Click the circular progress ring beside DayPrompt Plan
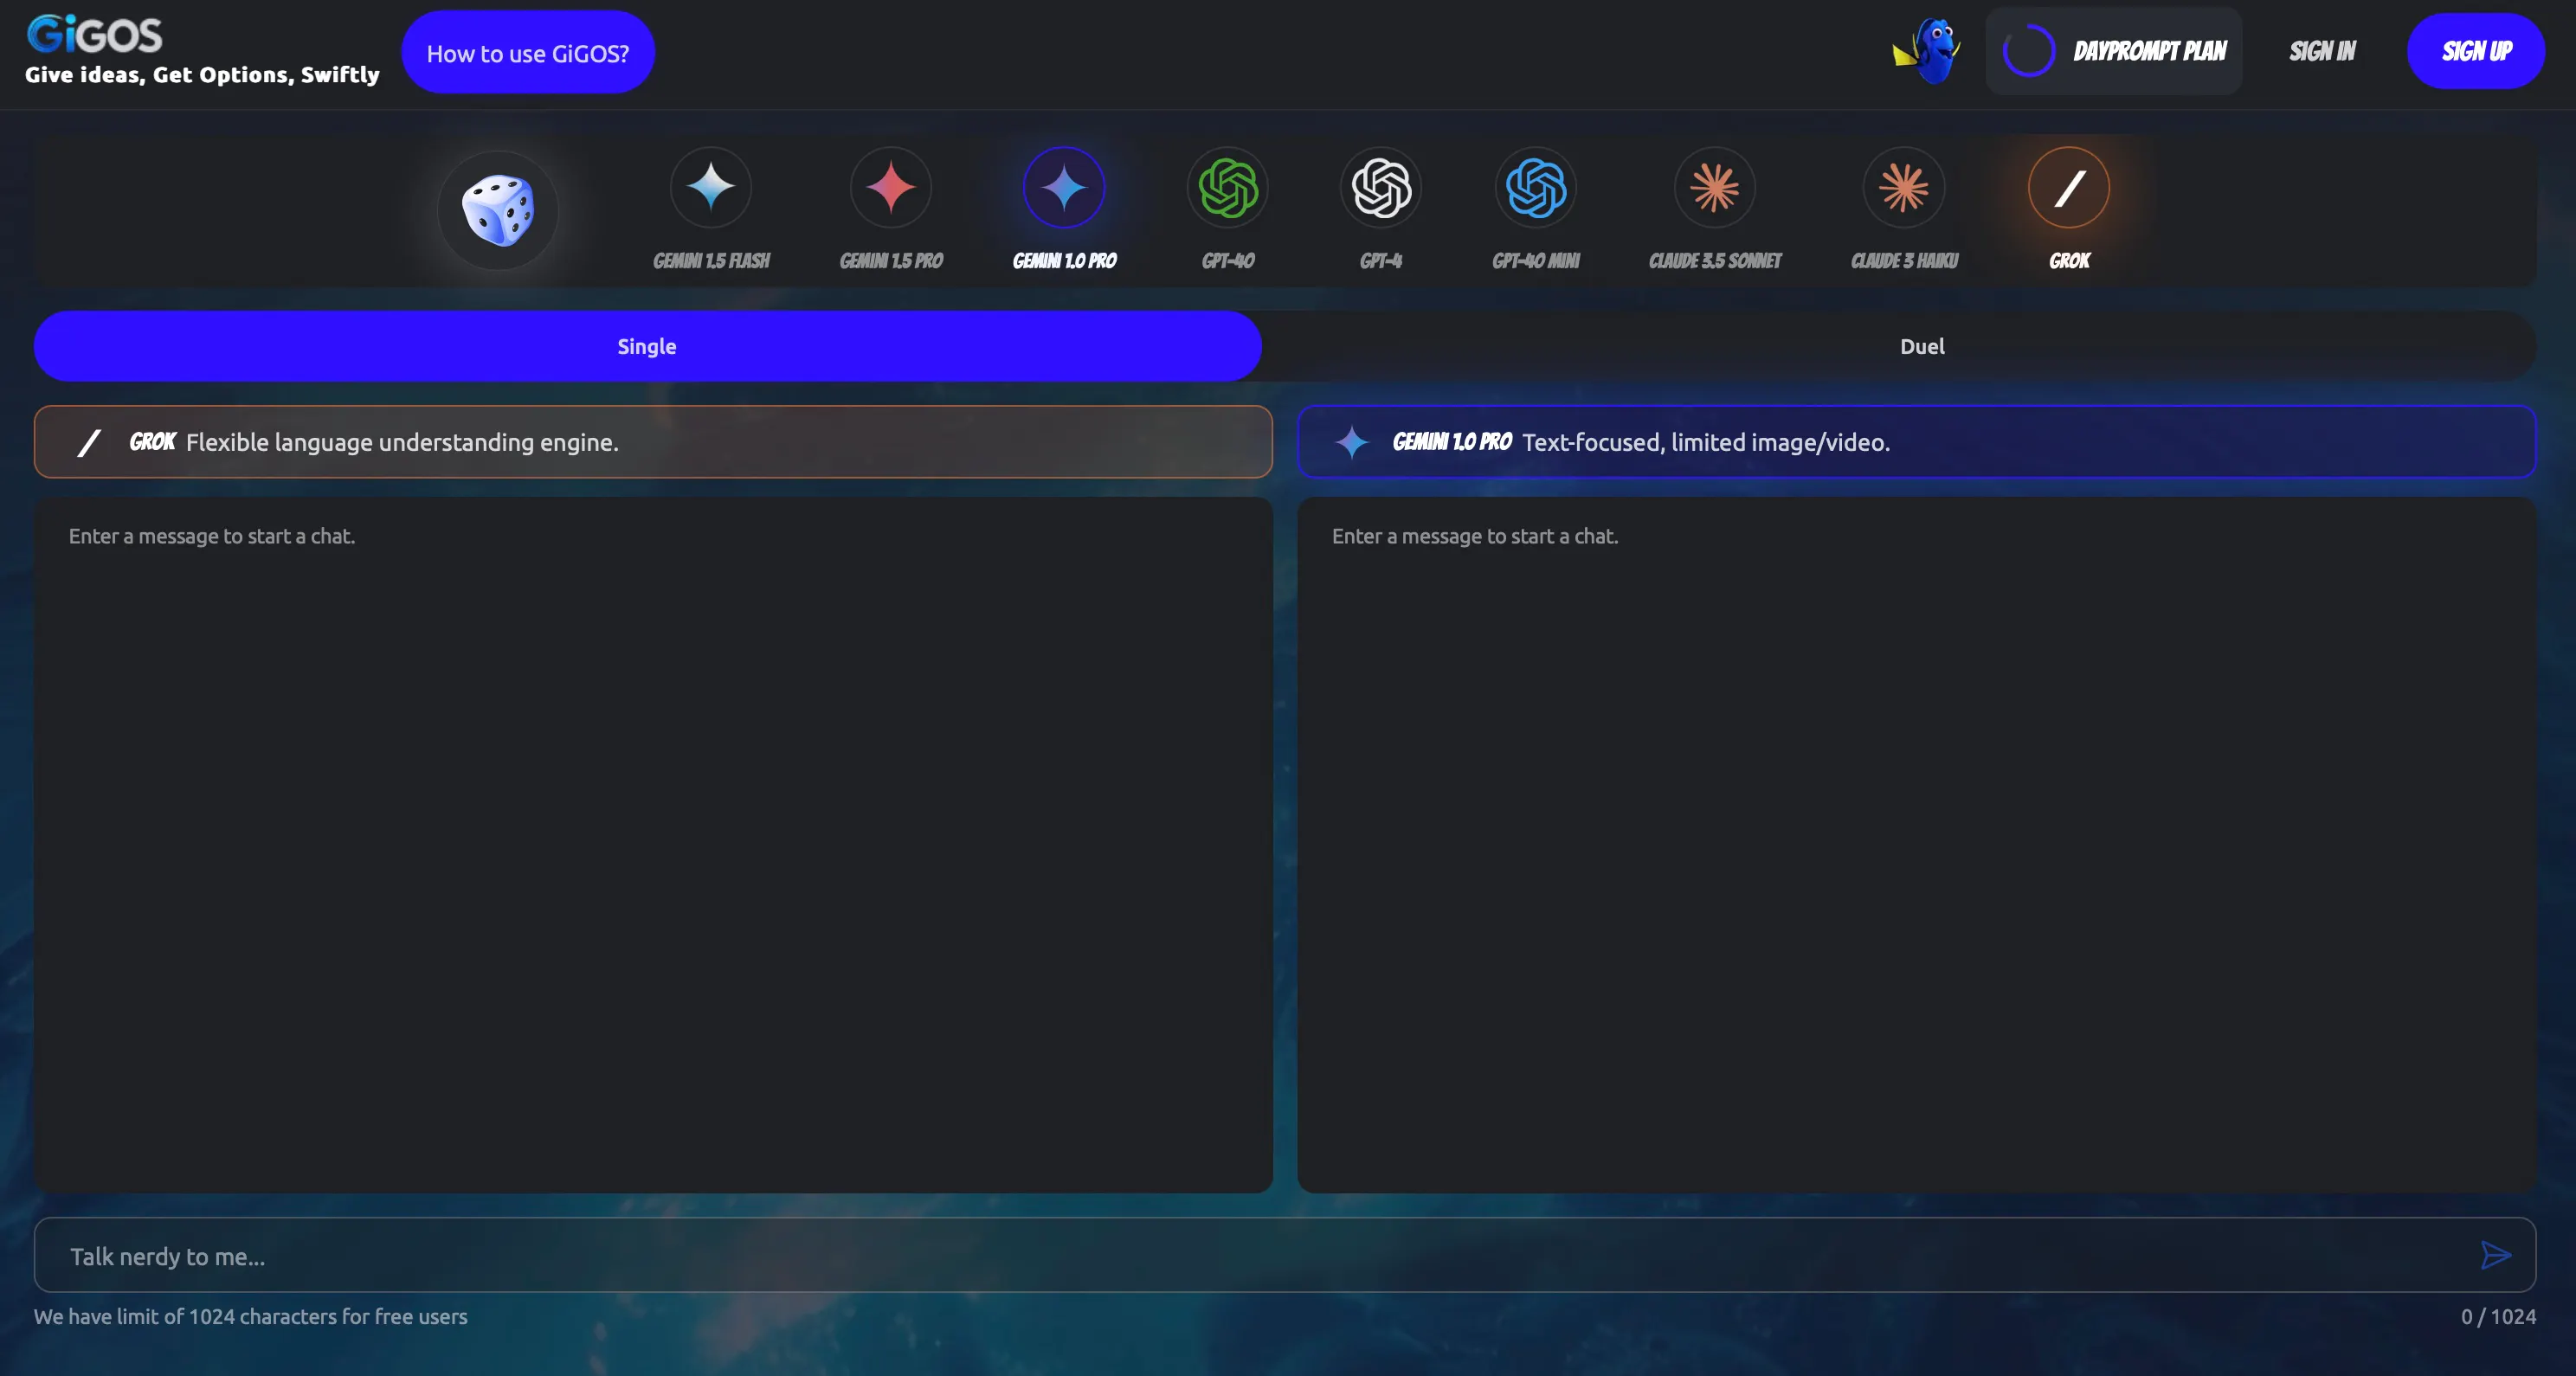Viewport: 2576px width, 1376px height. pyautogui.click(x=2029, y=50)
